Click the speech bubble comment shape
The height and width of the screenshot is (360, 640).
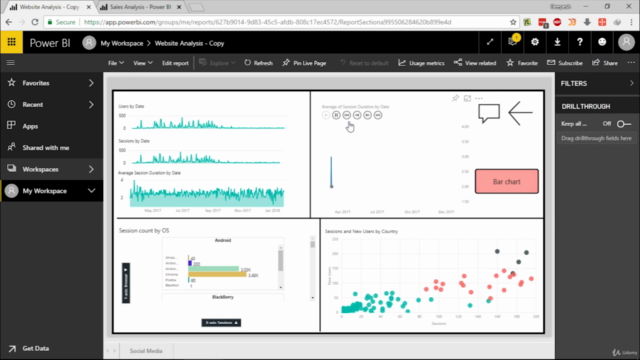click(x=489, y=113)
